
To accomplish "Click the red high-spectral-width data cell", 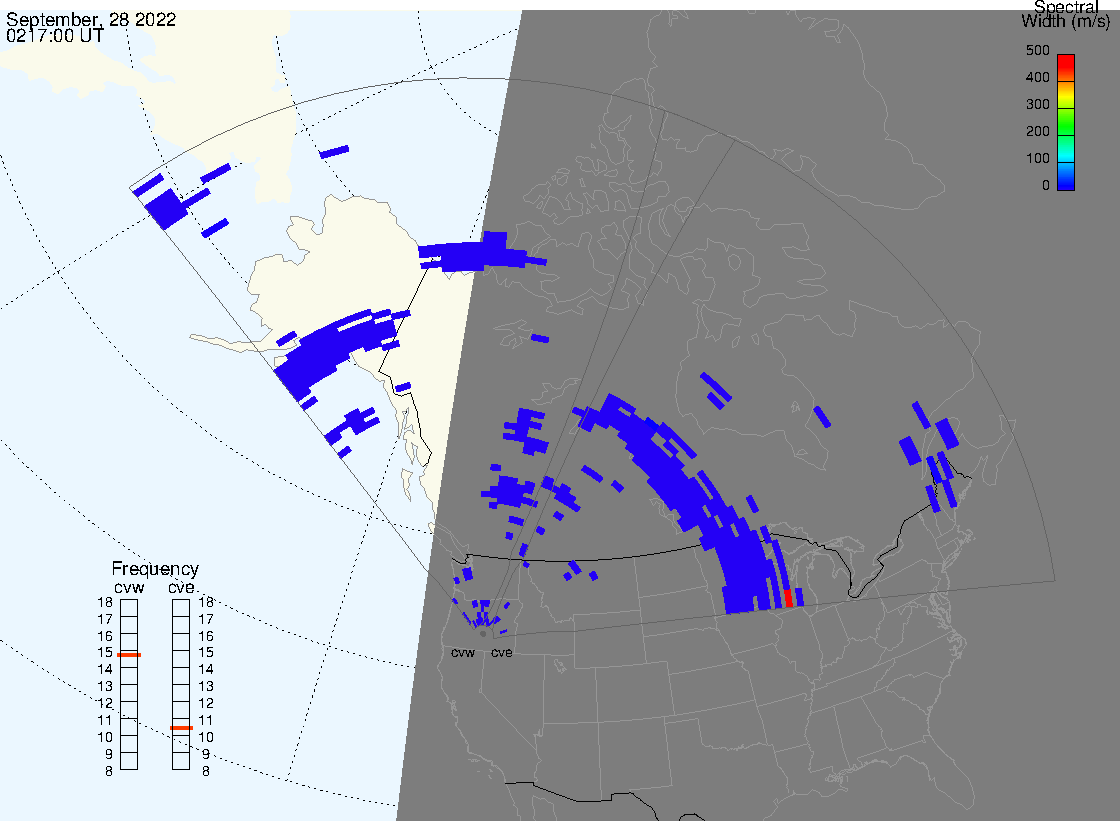I will pyautogui.click(x=789, y=599).
